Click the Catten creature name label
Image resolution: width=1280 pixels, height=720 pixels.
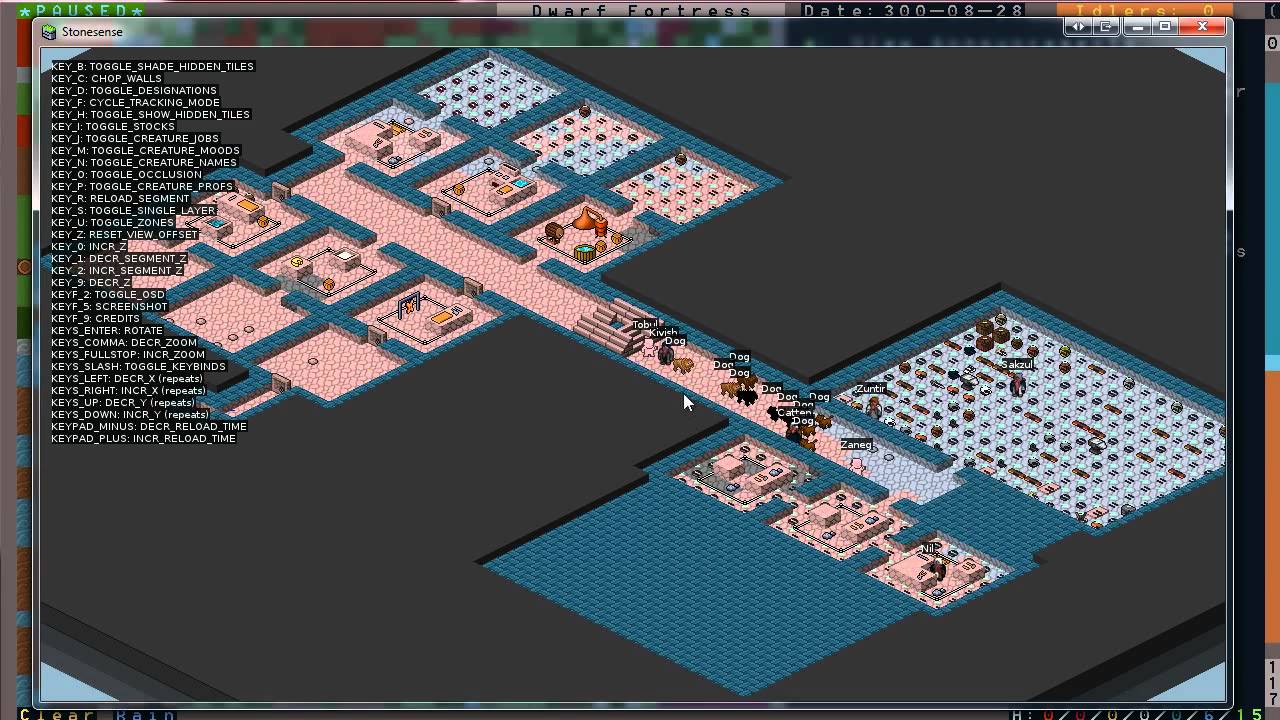pyautogui.click(x=794, y=413)
